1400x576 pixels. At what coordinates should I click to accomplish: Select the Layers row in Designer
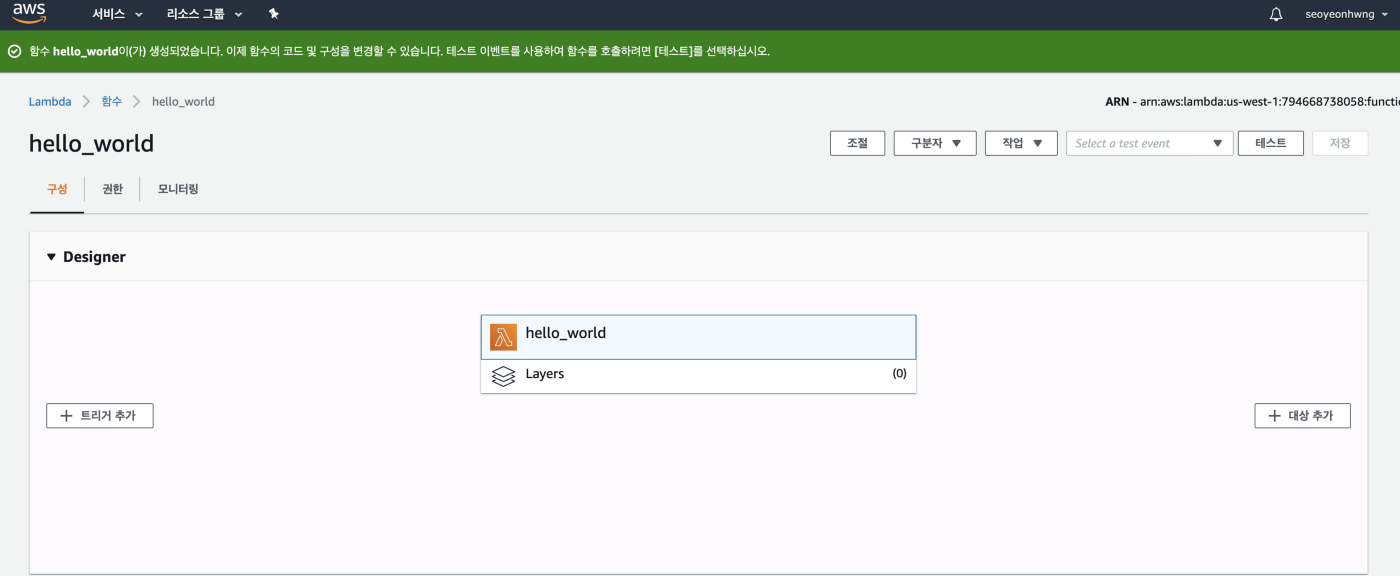698,376
